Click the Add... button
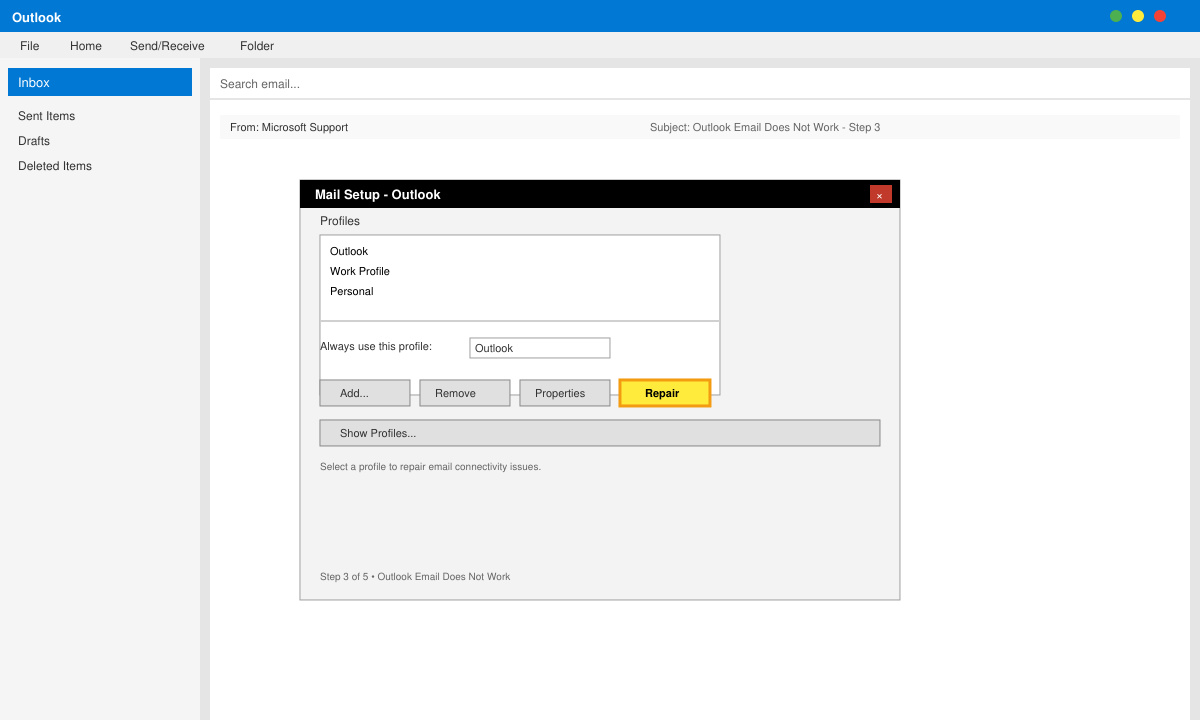The height and width of the screenshot is (720, 1200). (365, 393)
